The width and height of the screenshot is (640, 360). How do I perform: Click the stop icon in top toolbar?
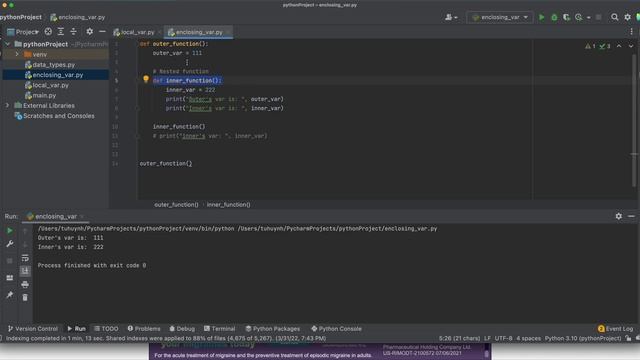tap(598, 17)
